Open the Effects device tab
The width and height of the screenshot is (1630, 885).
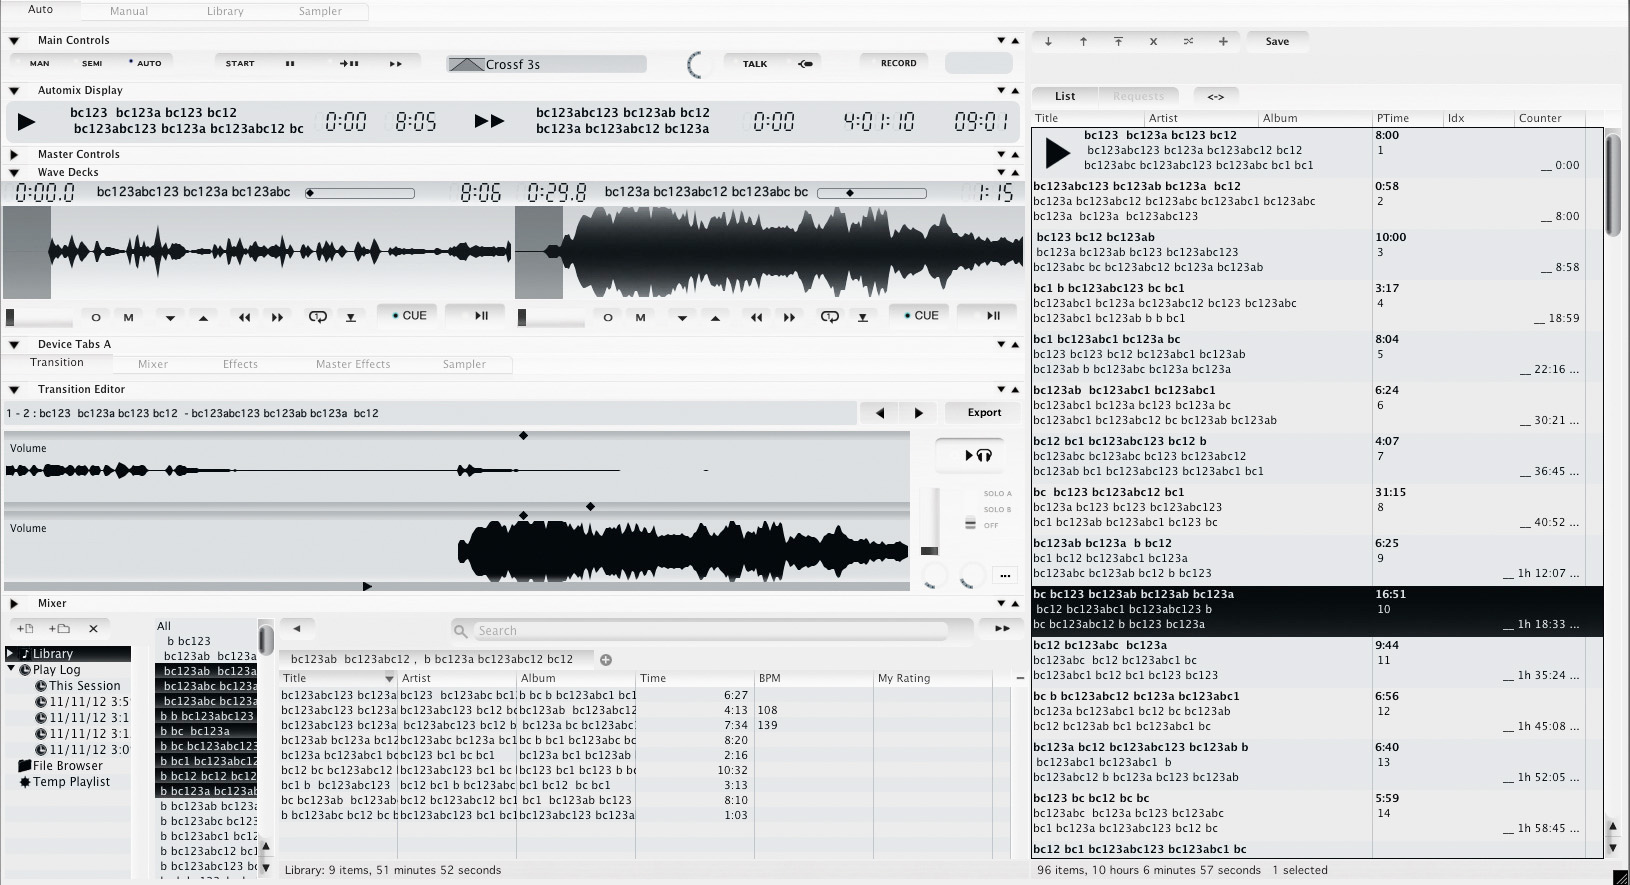[240, 365]
